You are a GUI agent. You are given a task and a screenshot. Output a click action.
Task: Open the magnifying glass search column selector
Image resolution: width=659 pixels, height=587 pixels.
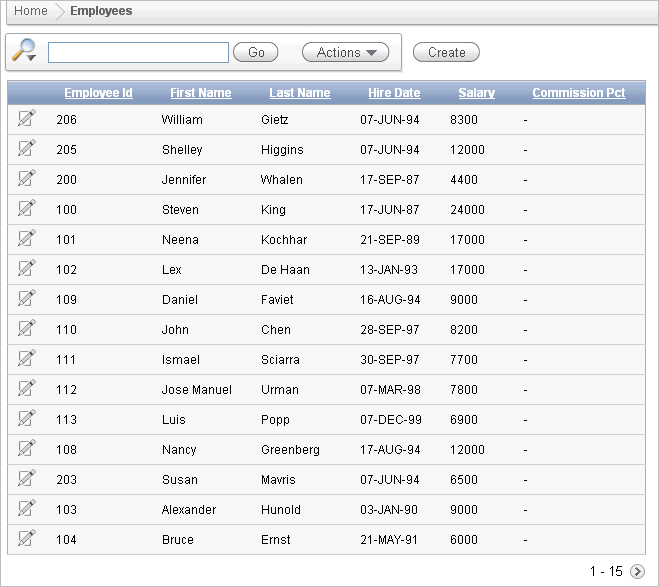pyautogui.click(x=24, y=50)
